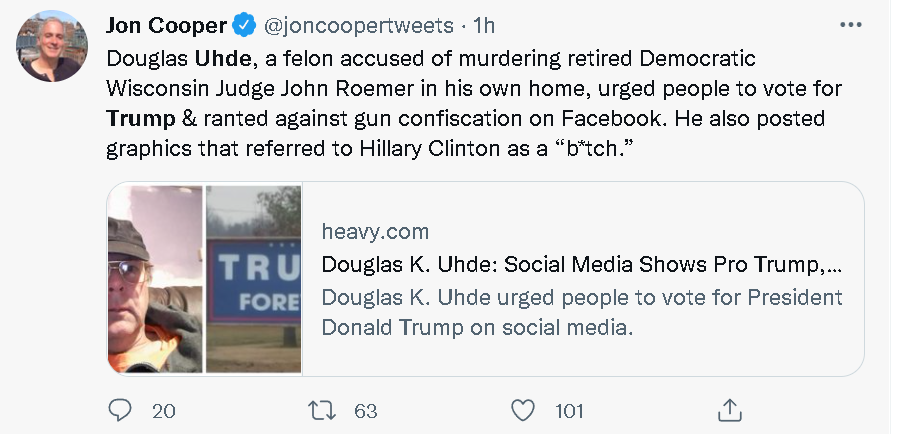
Task: Click the card's article description text
Action: point(580,312)
